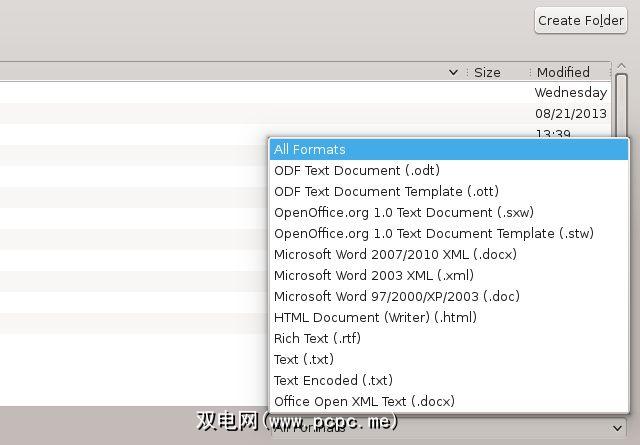Click the sort arrow in the name column header
This screenshot has width=640, height=445.
[453, 73]
